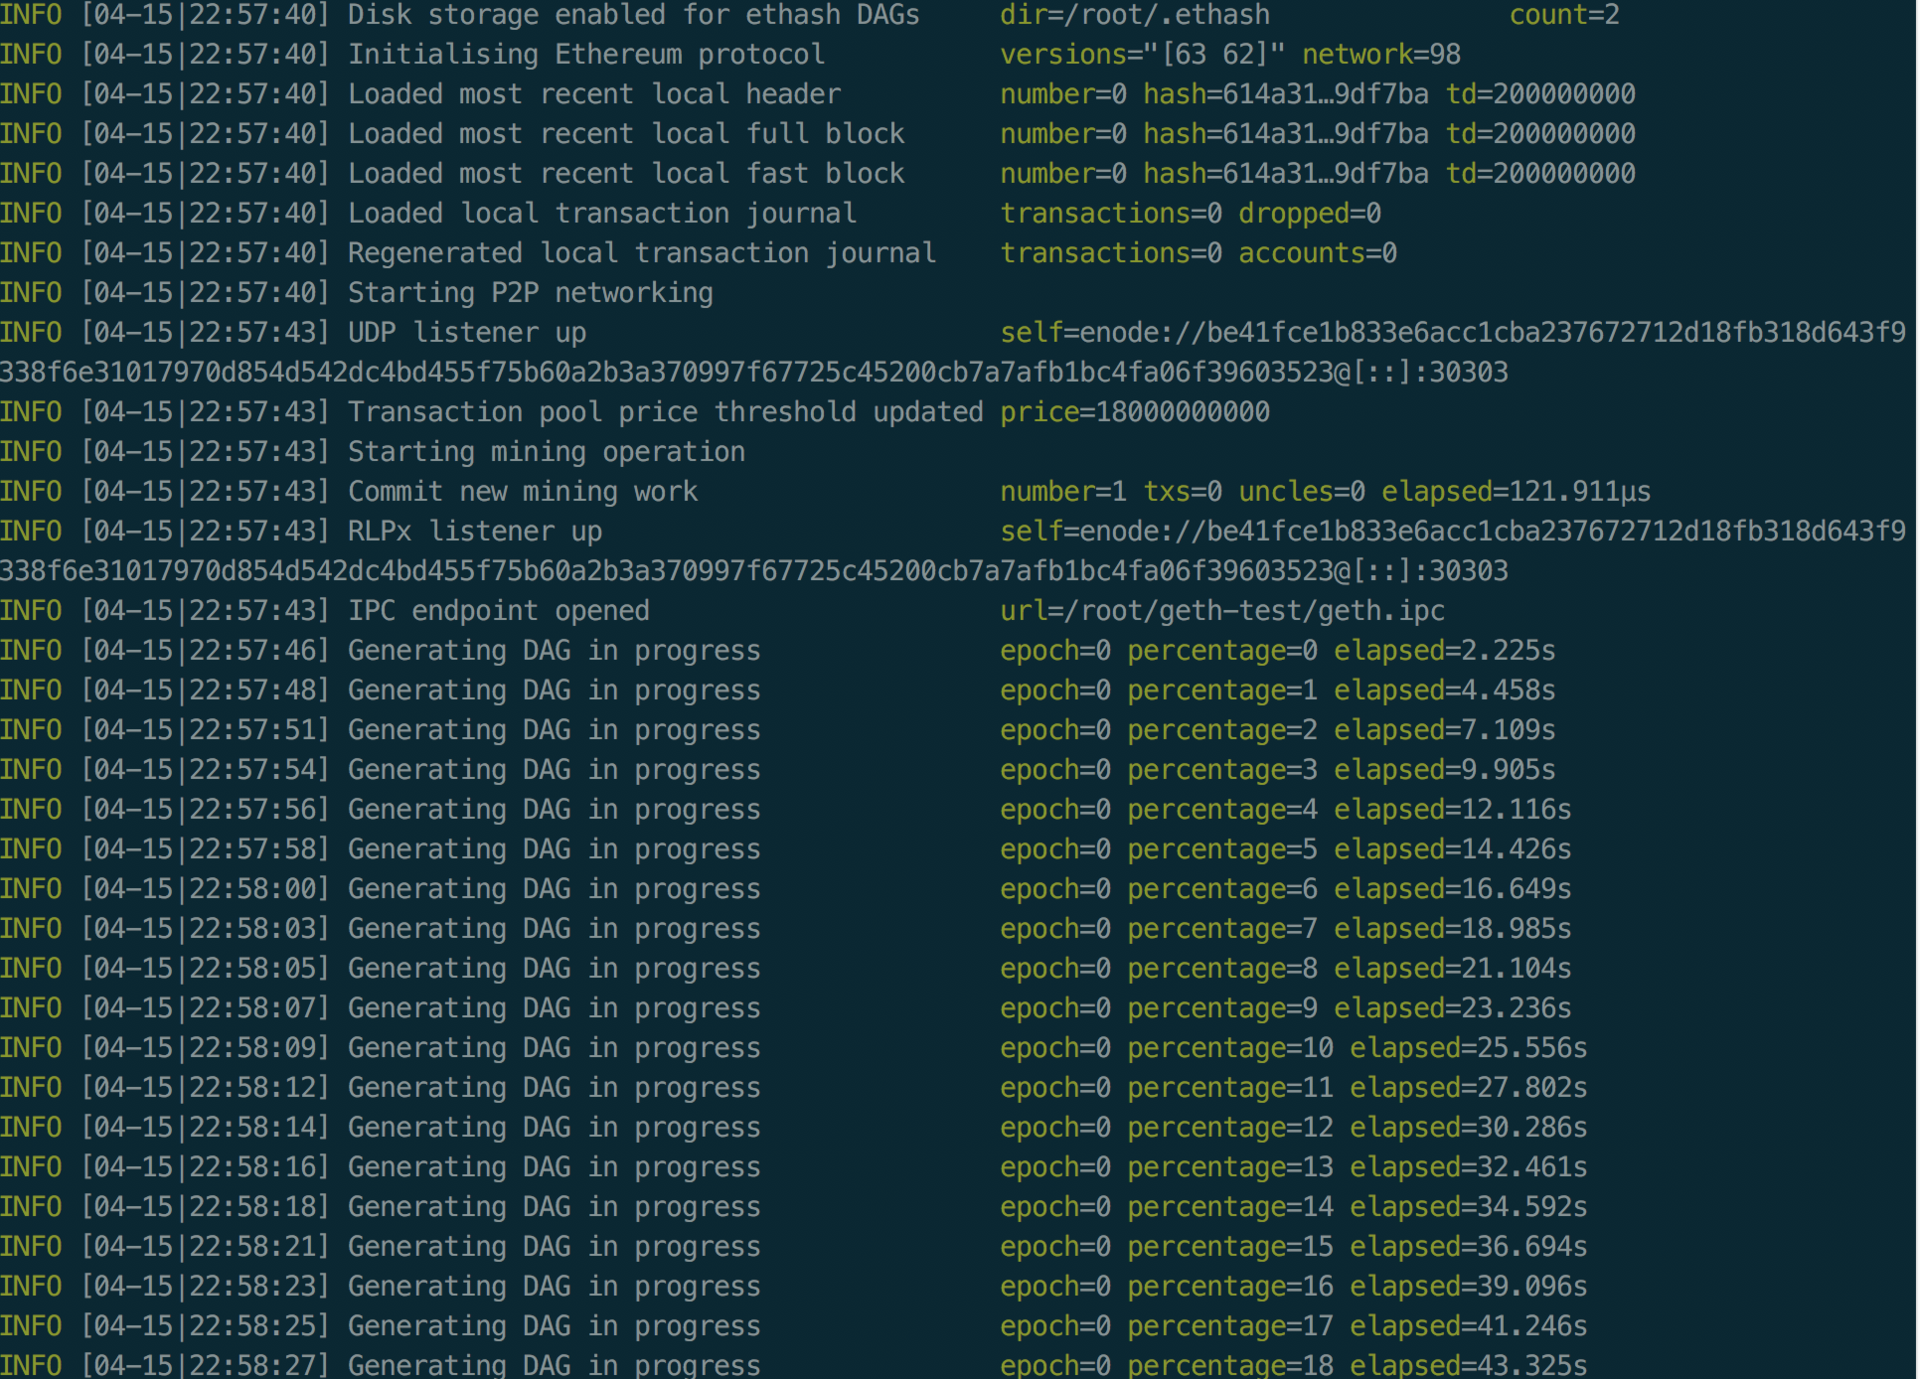This screenshot has width=1920, height=1379.
Task: Click 'Loaded most recent local full block' text
Action: [626, 134]
